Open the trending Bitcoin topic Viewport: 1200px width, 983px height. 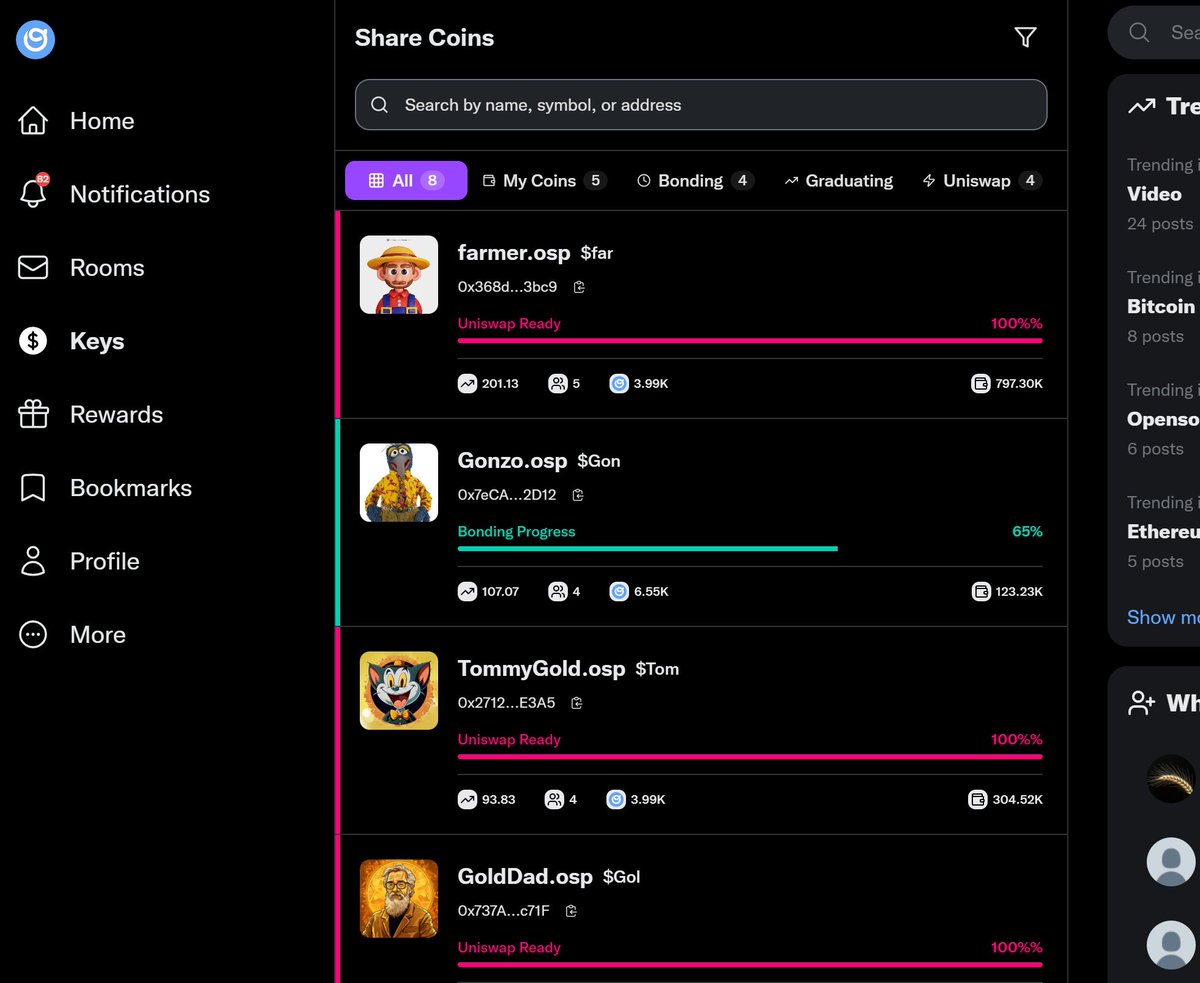pos(1160,306)
